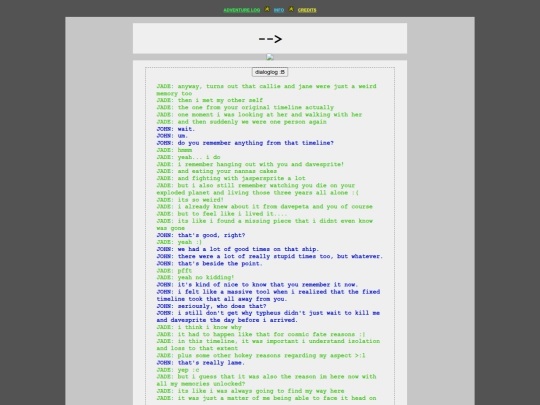Click 'JADE: yeah no kidding!' line

point(195,278)
